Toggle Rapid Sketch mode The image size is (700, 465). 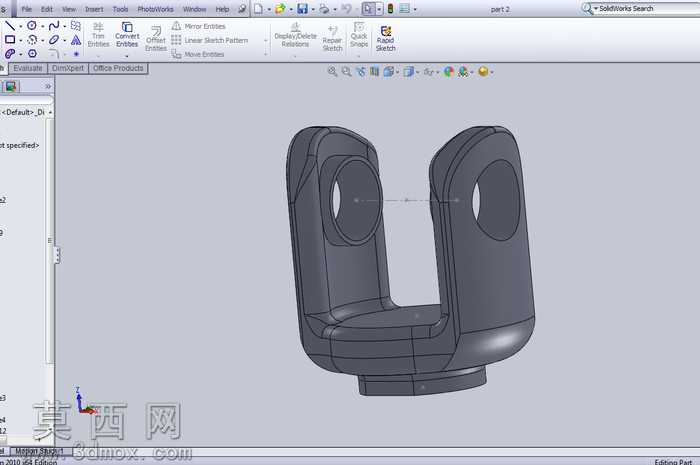pyautogui.click(x=386, y=38)
